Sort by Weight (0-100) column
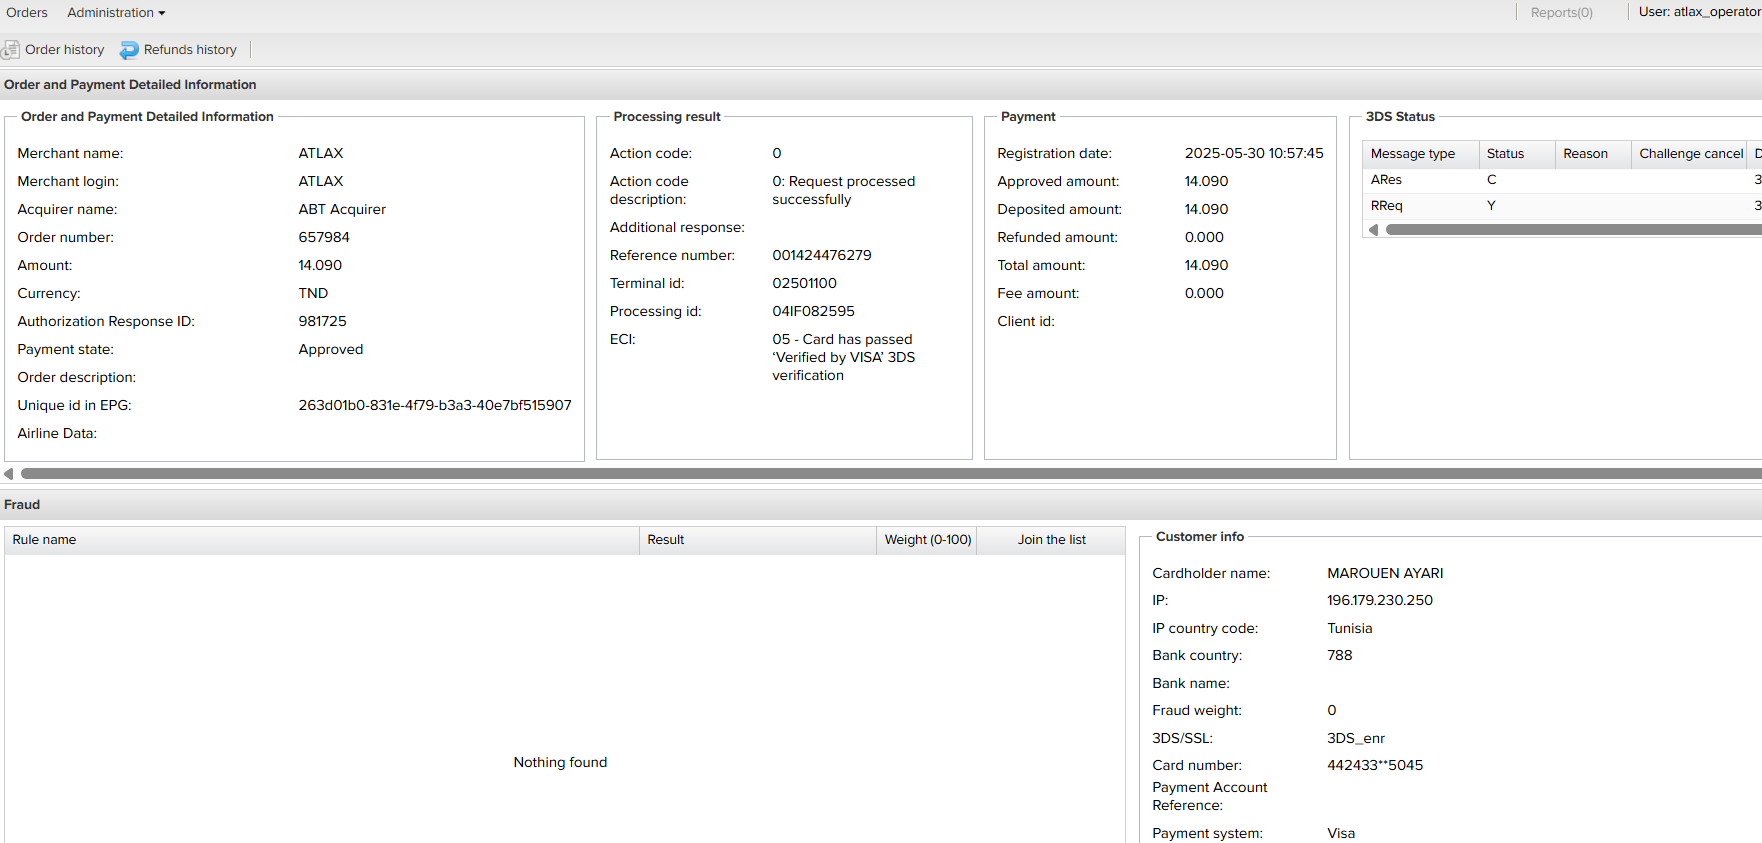This screenshot has width=1762, height=843. point(927,540)
